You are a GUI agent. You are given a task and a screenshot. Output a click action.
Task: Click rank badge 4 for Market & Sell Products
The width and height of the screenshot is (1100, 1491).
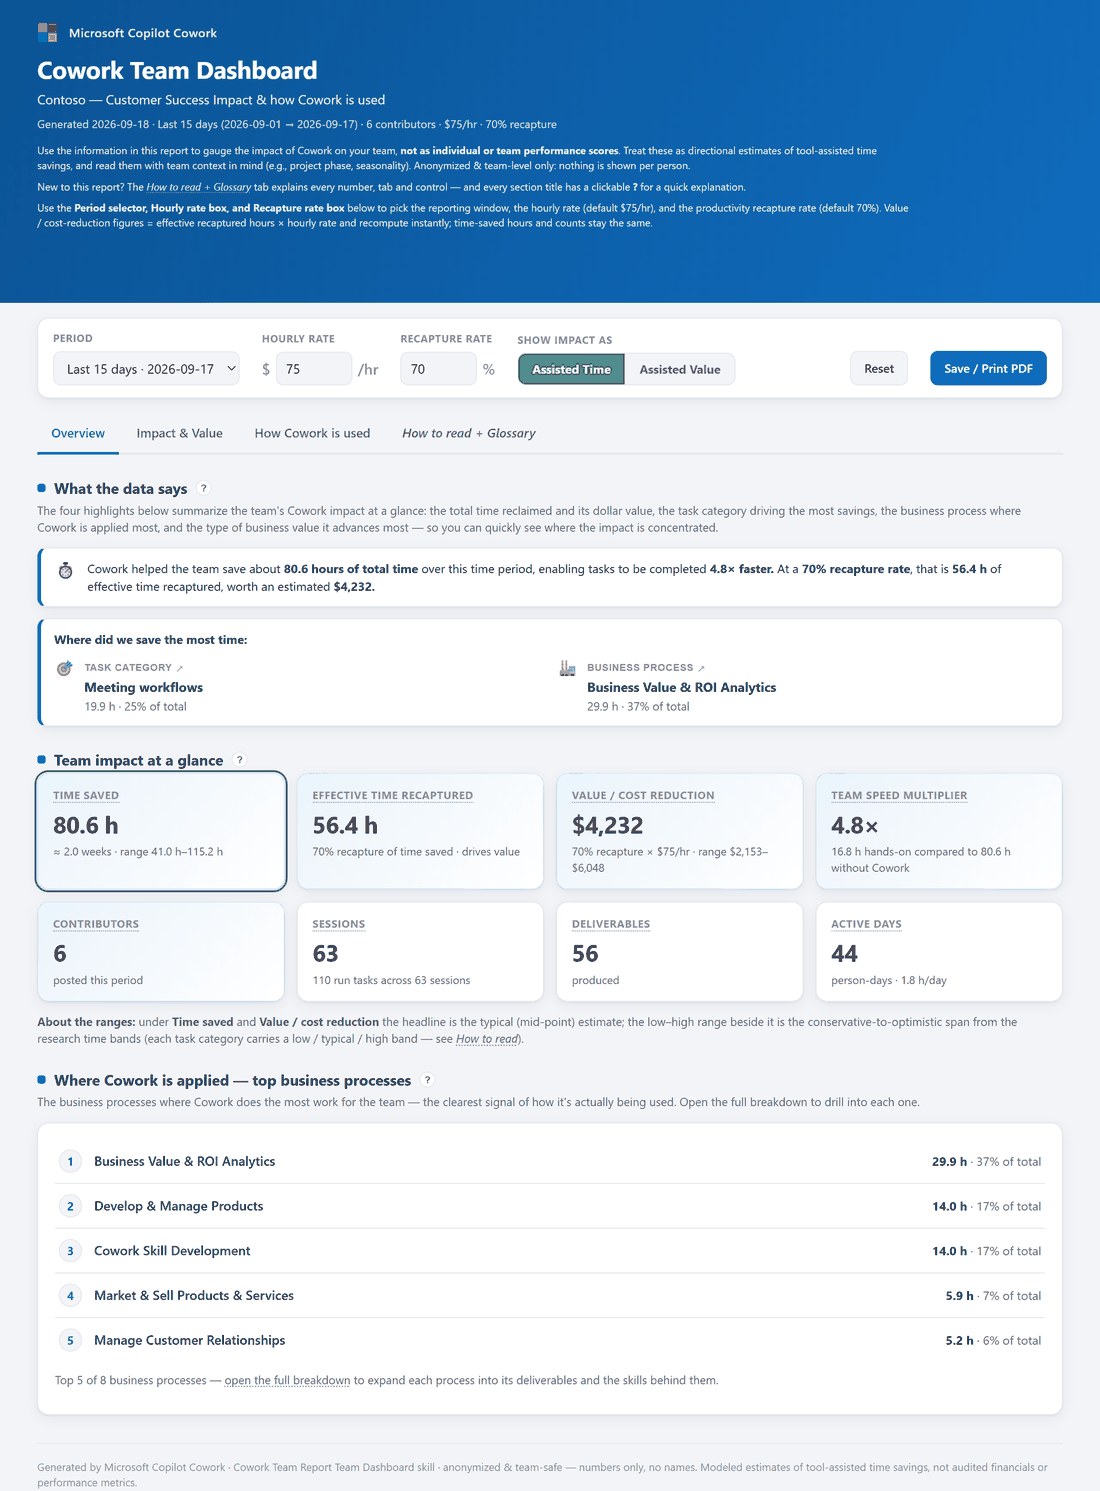coord(70,1295)
